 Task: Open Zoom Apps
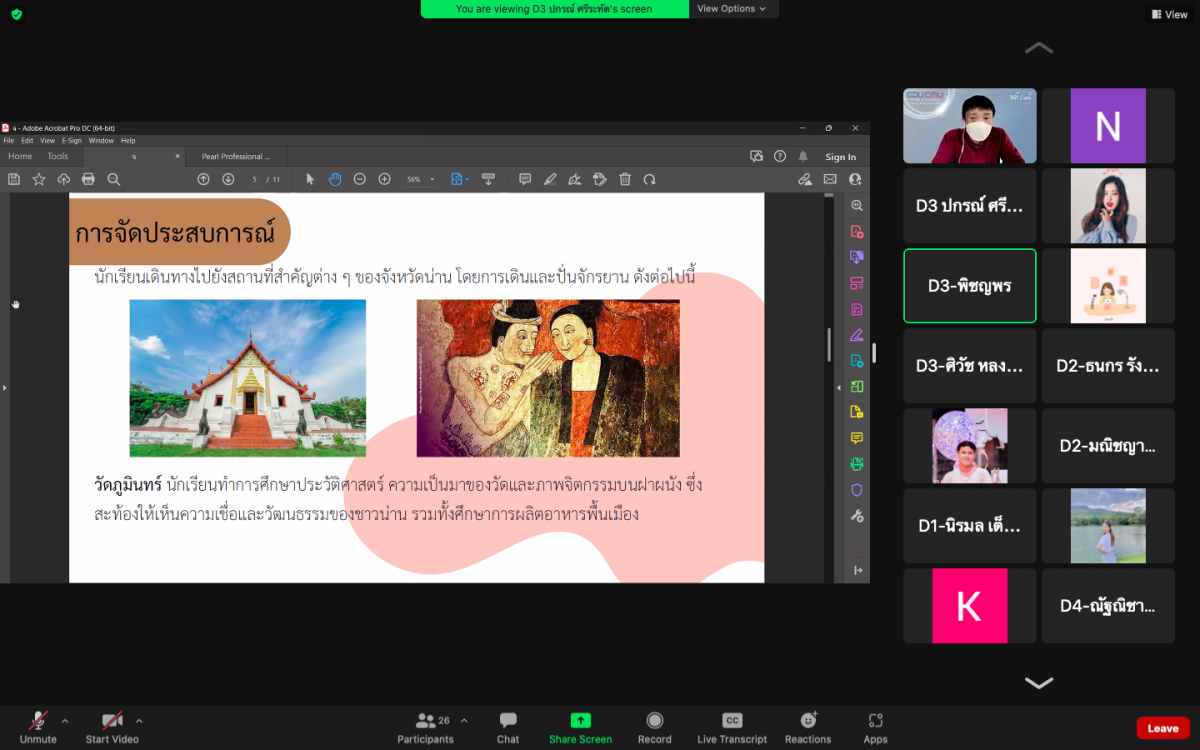click(876, 728)
